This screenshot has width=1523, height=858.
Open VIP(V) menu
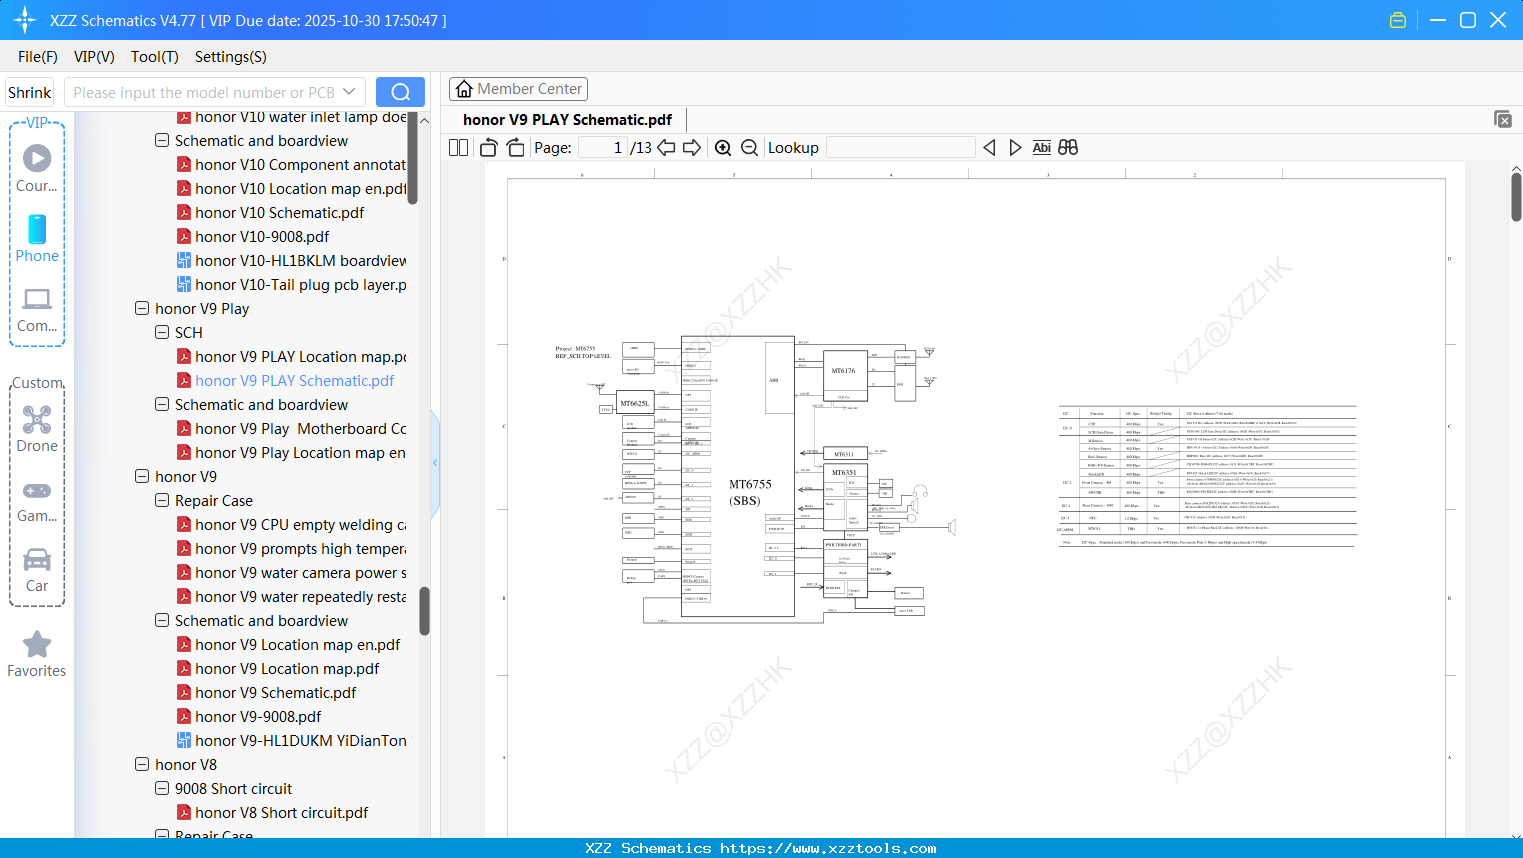pyautogui.click(x=94, y=57)
